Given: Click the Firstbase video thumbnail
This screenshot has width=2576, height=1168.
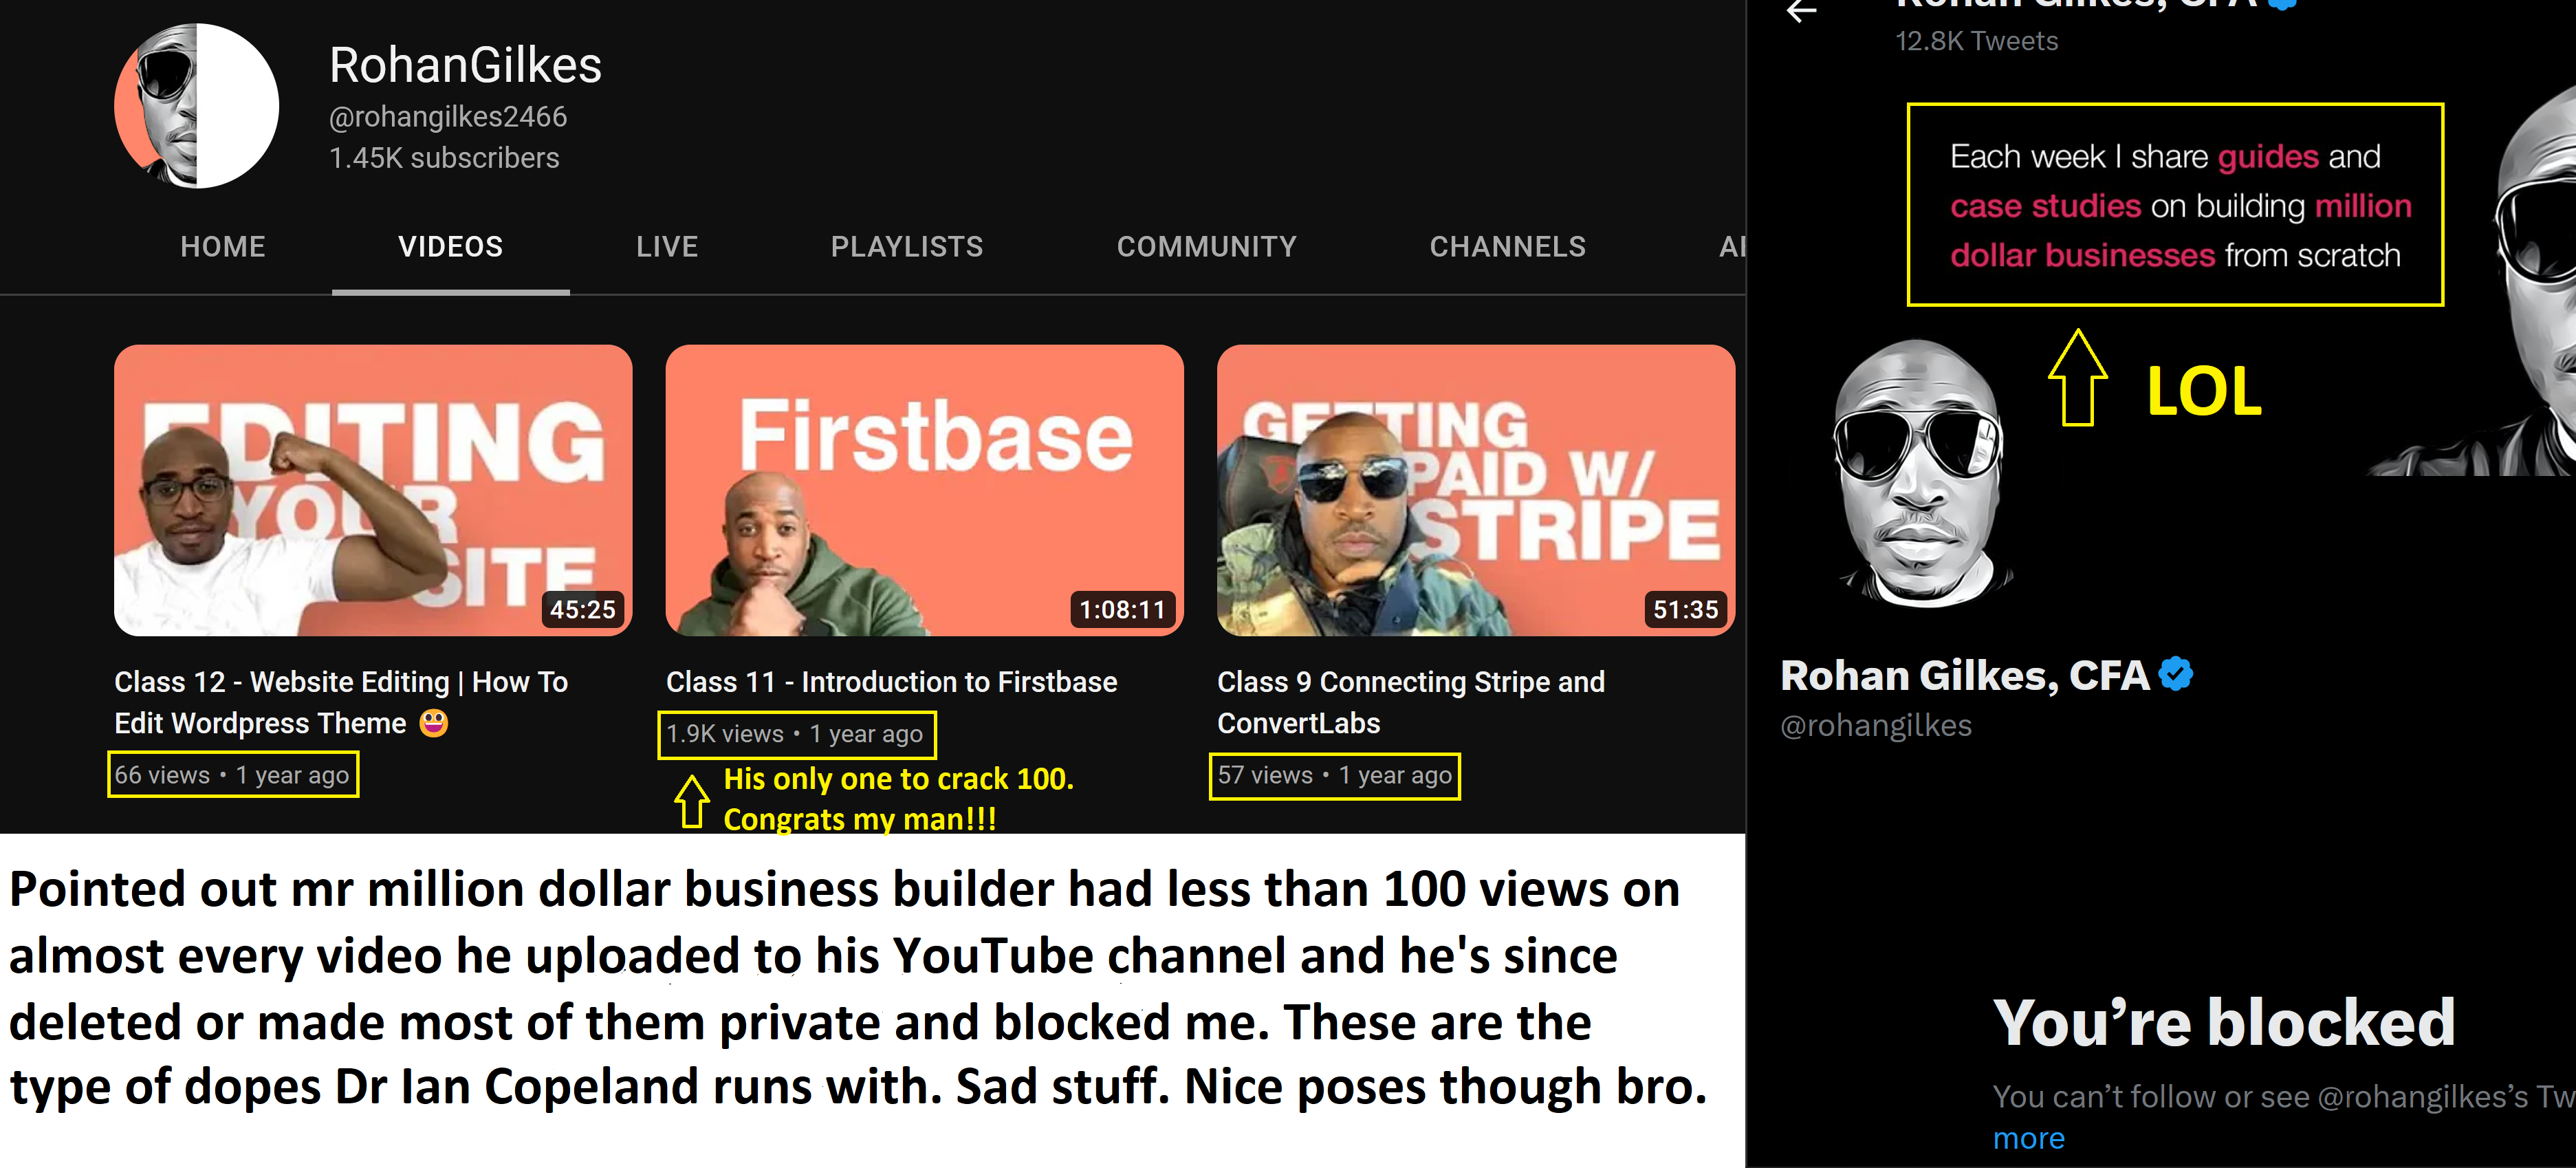Looking at the screenshot, I should [924, 490].
